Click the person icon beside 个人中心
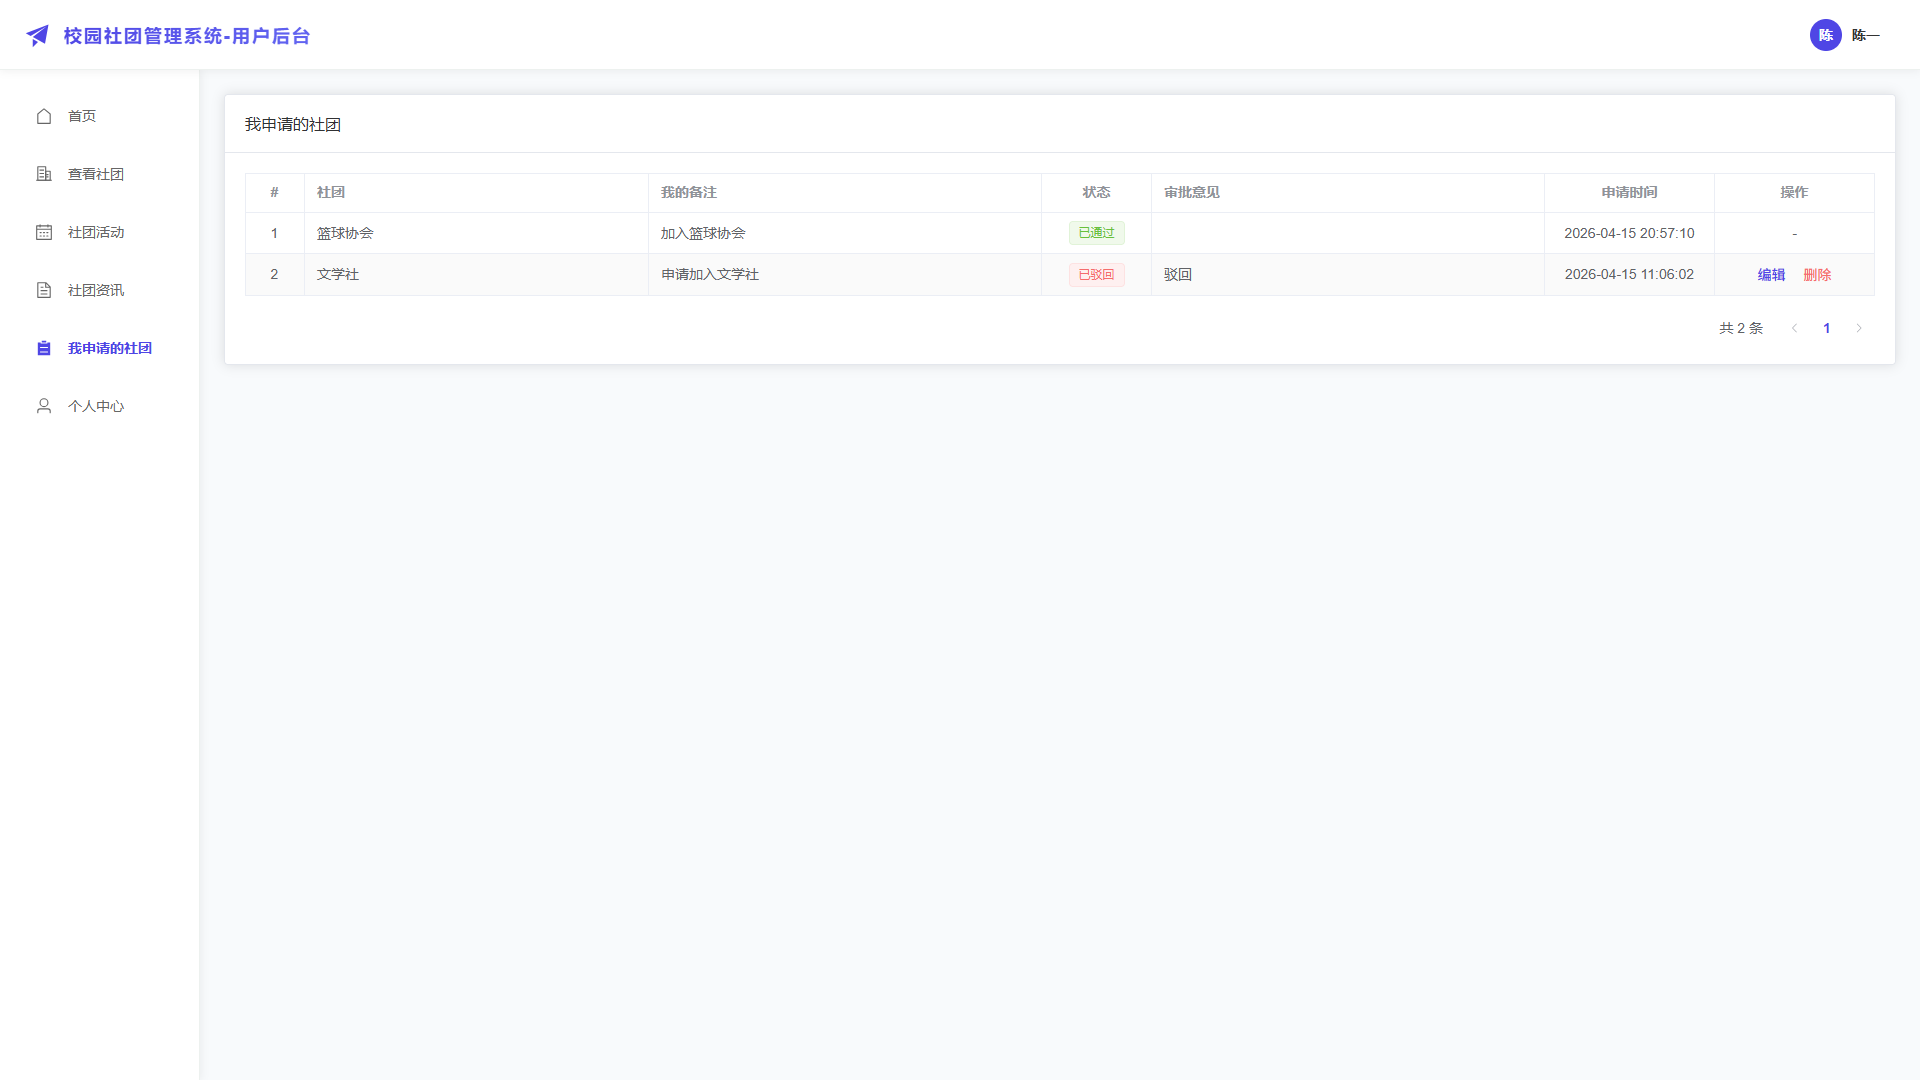The height and width of the screenshot is (1080, 1920). (x=44, y=406)
